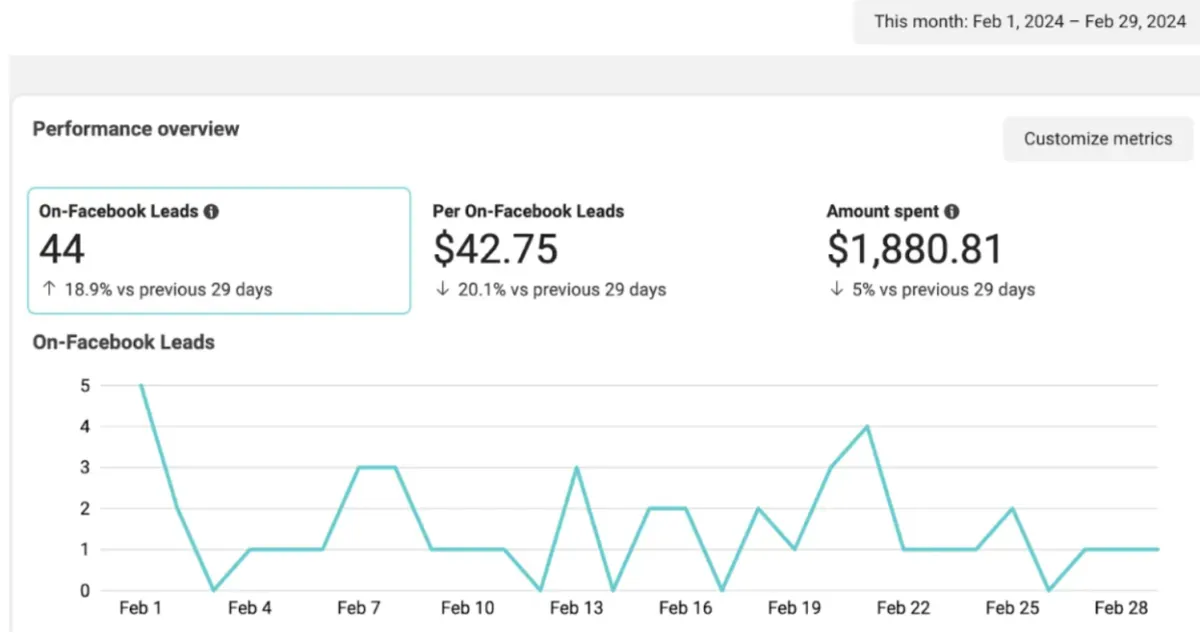
Task: Click the $42.75 cost per lead value
Action: [x=495, y=249]
